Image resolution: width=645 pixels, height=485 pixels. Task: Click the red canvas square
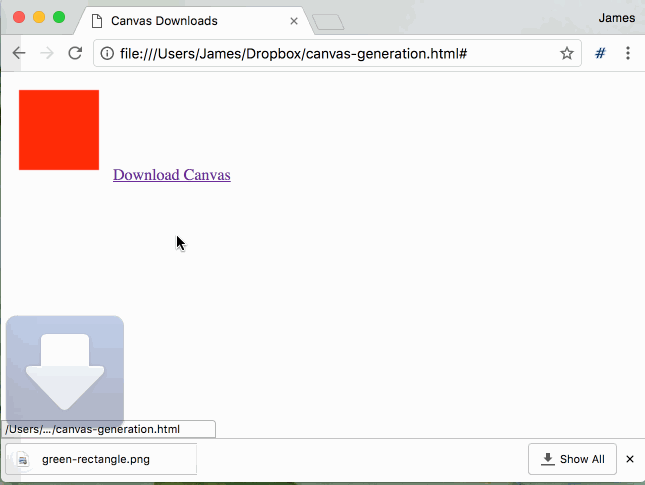coord(59,130)
